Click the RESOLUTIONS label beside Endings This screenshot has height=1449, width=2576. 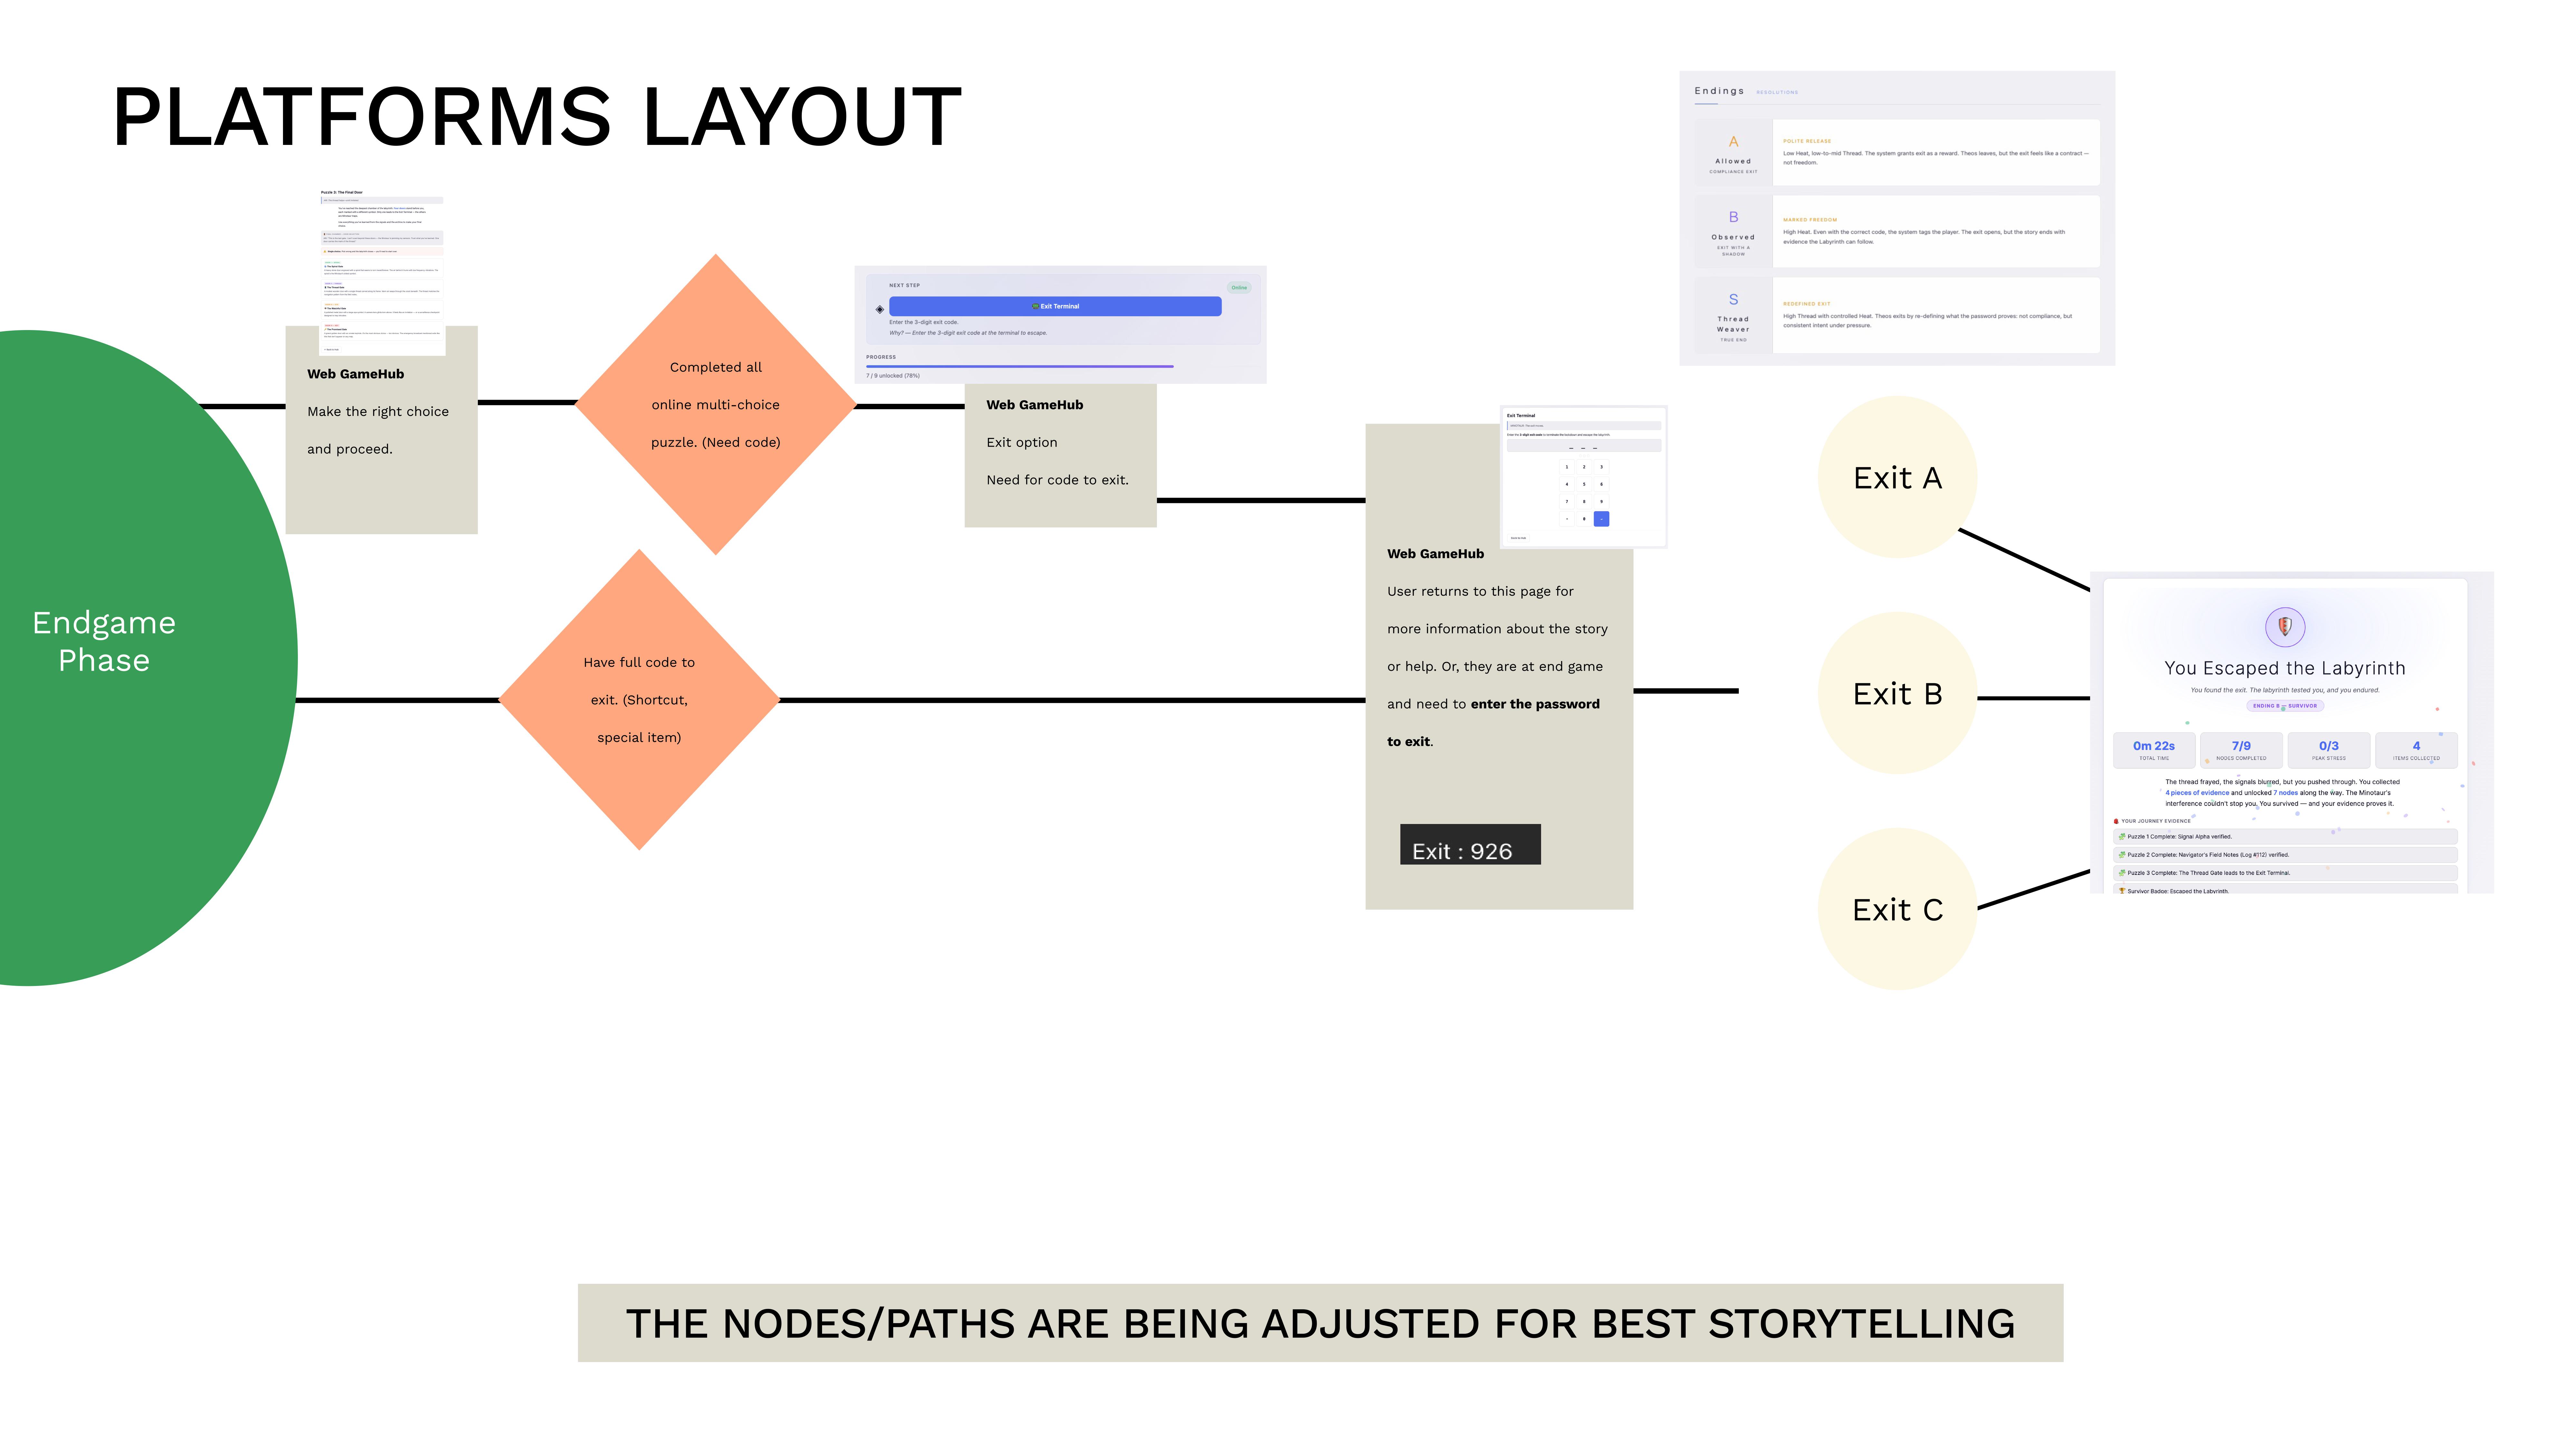pyautogui.click(x=1777, y=92)
